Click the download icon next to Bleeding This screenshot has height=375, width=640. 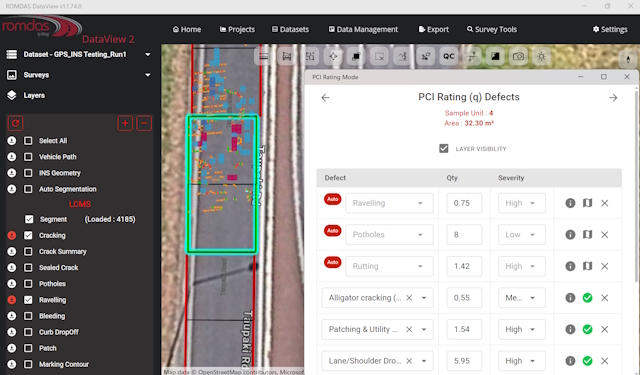tap(12, 316)
